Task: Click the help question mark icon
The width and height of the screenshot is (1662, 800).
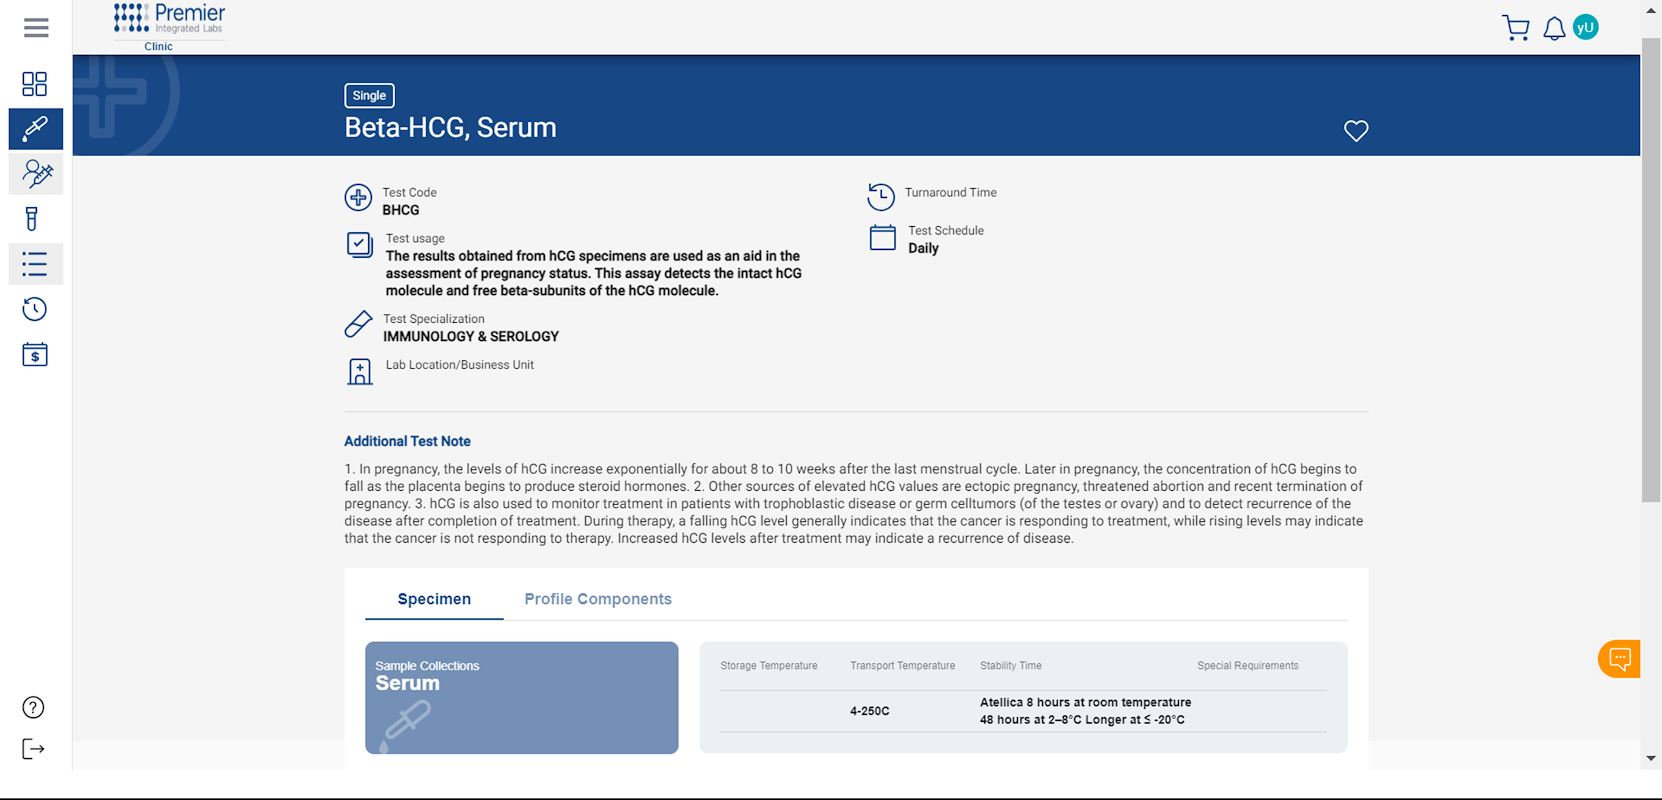Action: pos(33,708)
